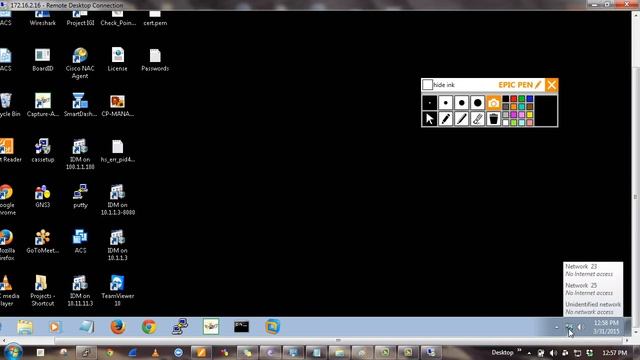Pick the orange ink color swatch

pyautogui.click(x=513, y=107)
